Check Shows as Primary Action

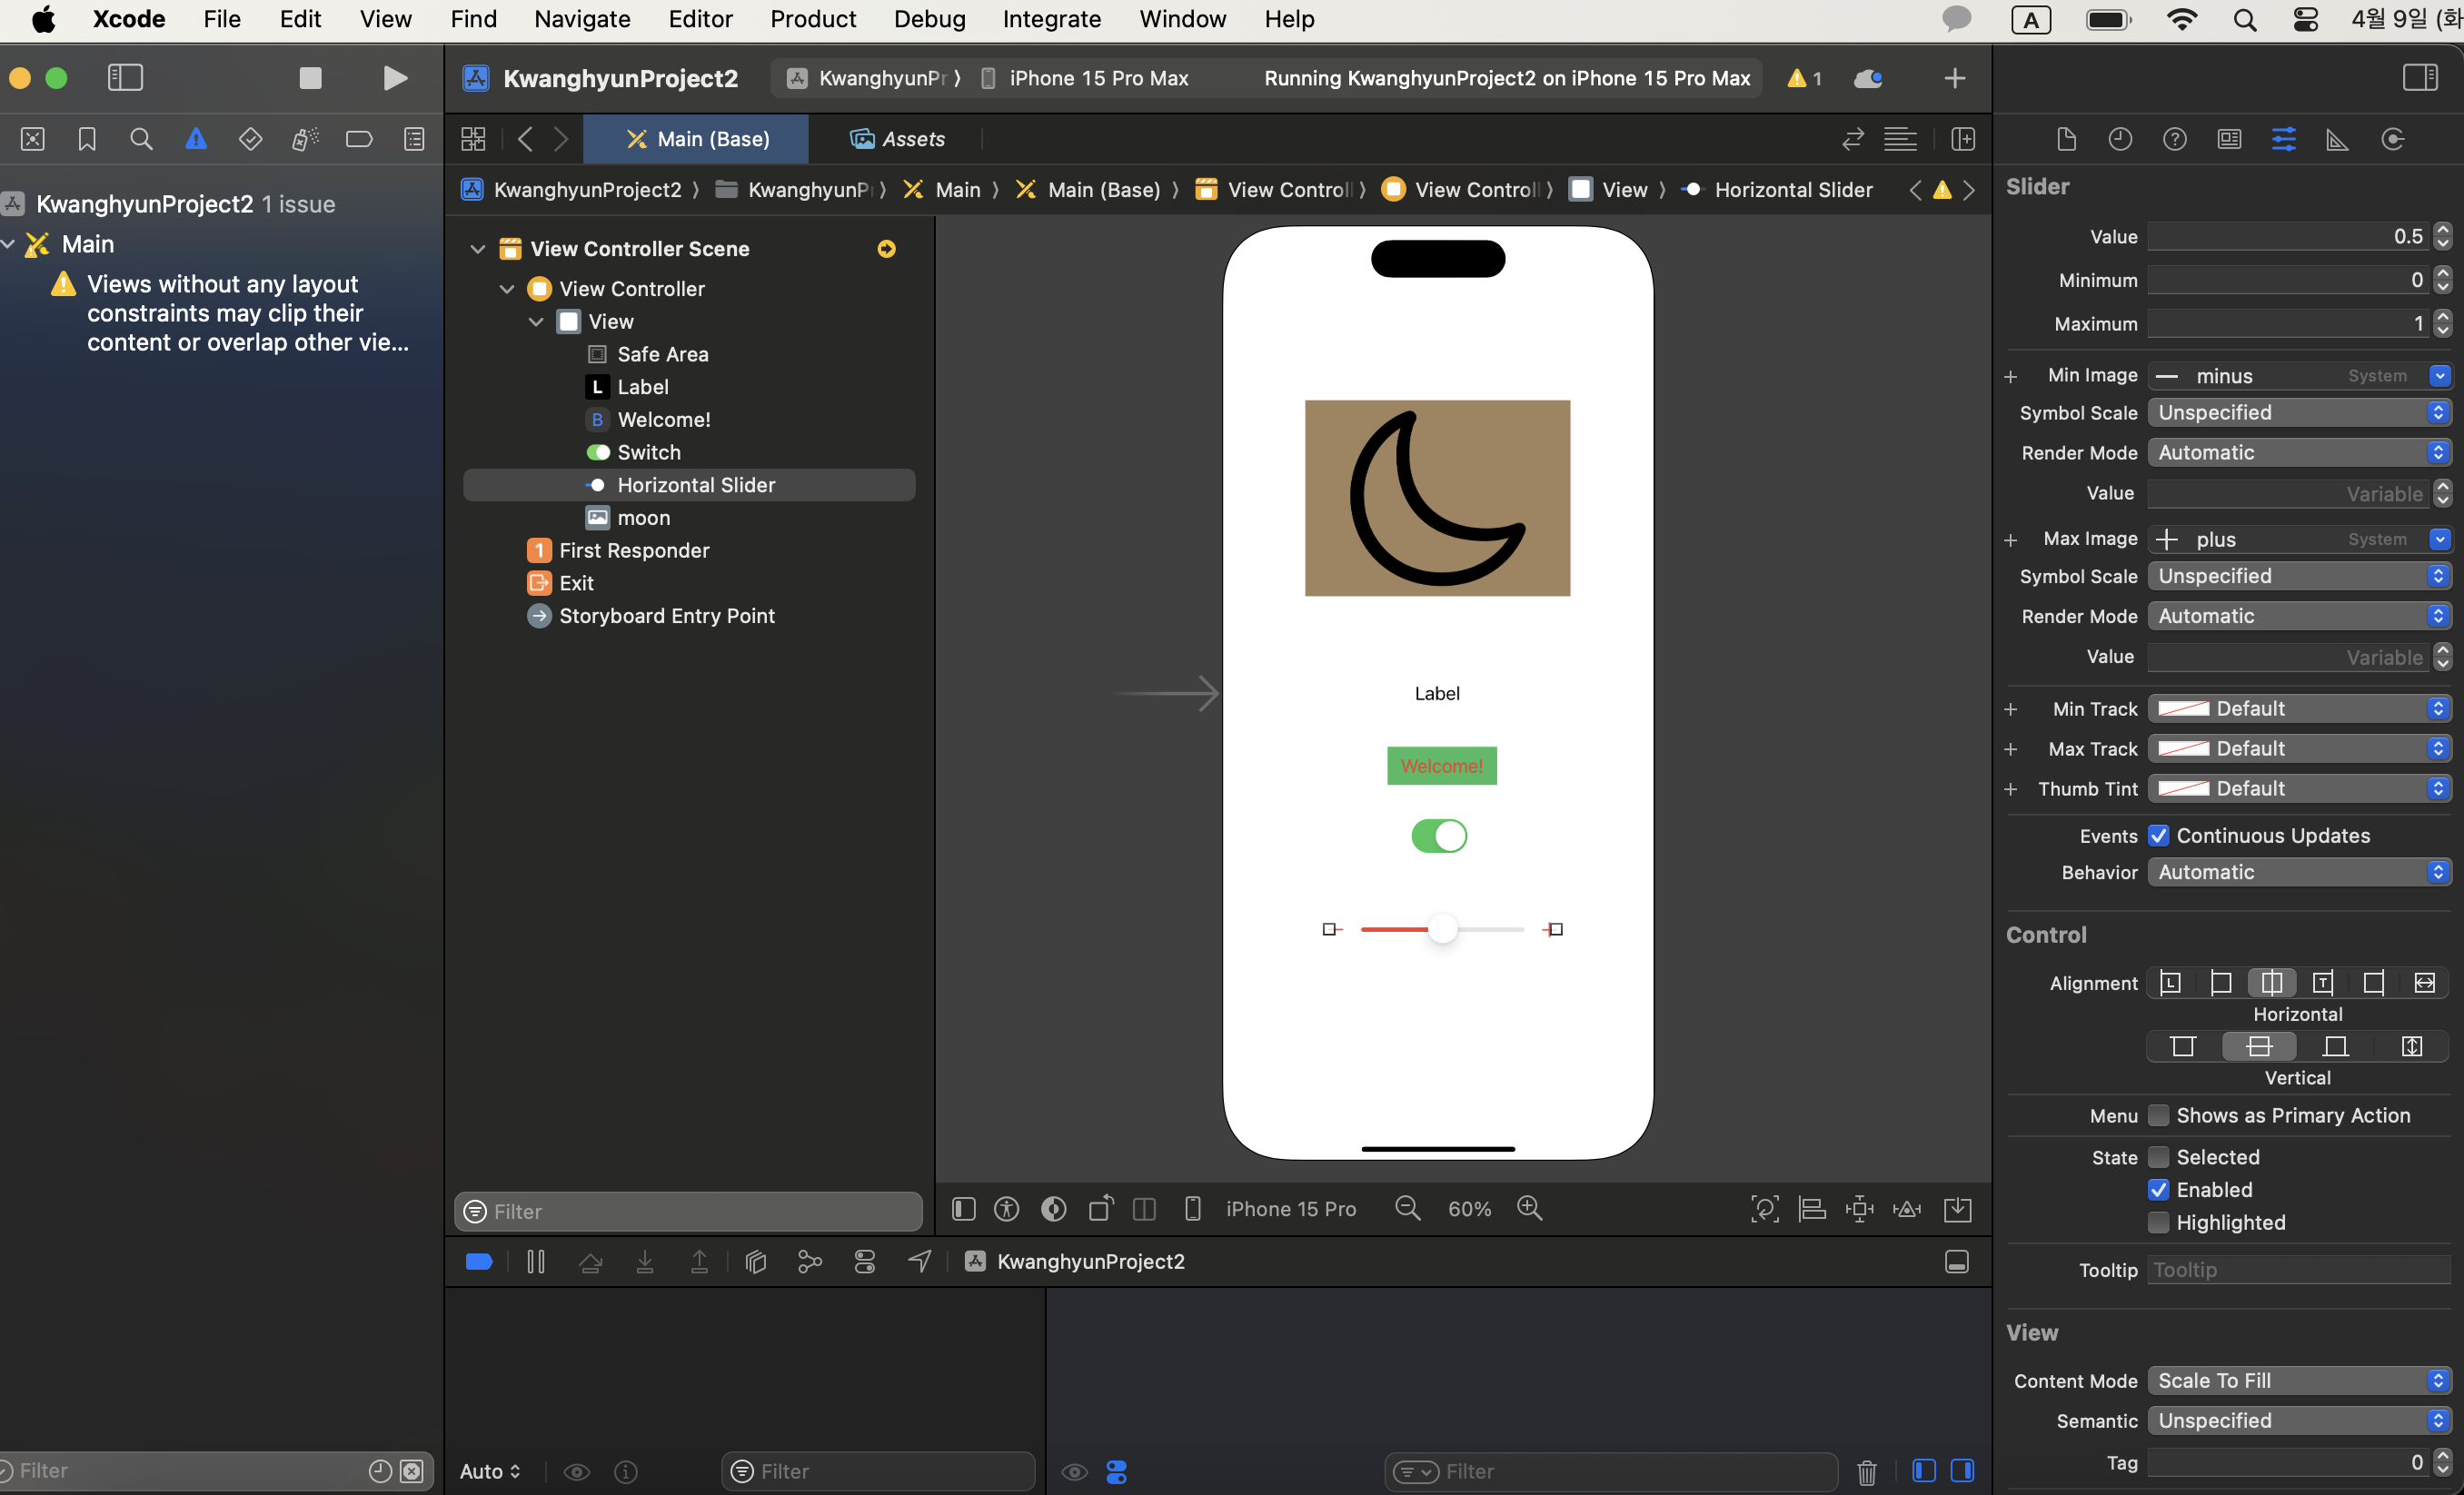pyautogui.click(x=2158, y=1115)
